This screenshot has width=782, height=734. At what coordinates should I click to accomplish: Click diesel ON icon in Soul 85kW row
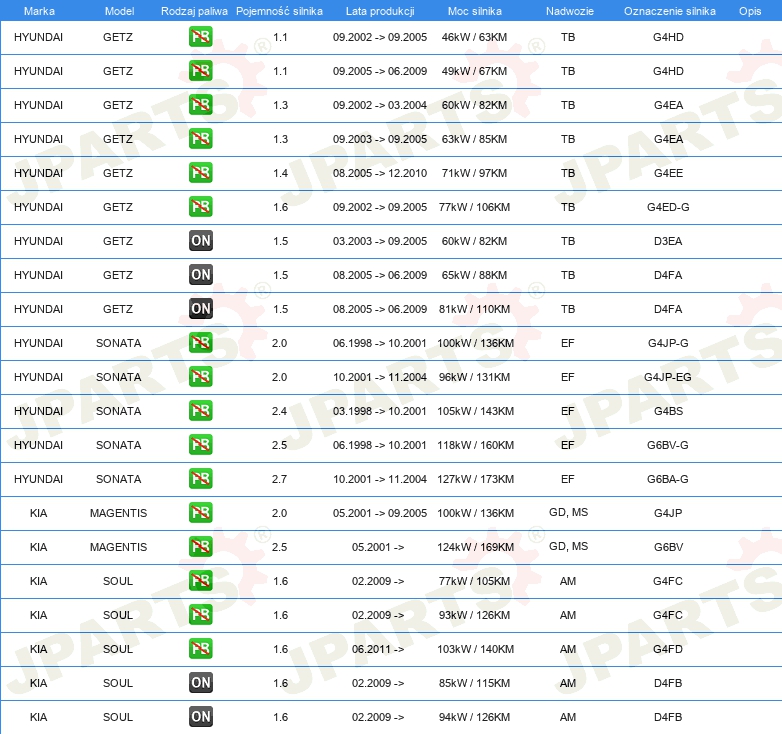pos(200,683)
